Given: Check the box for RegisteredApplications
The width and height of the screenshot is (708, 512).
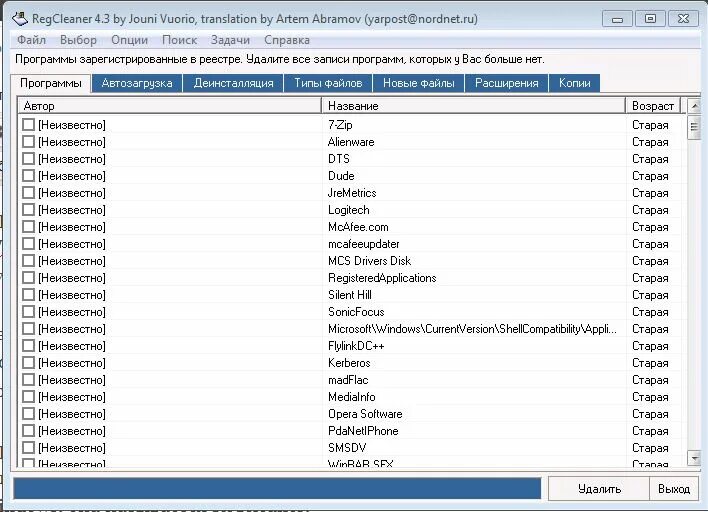Looking at the screenshot, I should (x=28, y=278).
